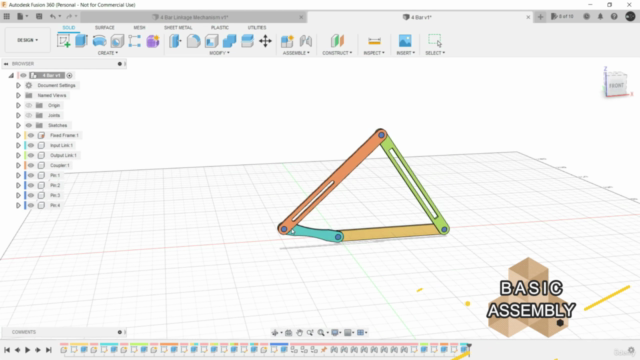Select the Combine tool

pos(229,41)
